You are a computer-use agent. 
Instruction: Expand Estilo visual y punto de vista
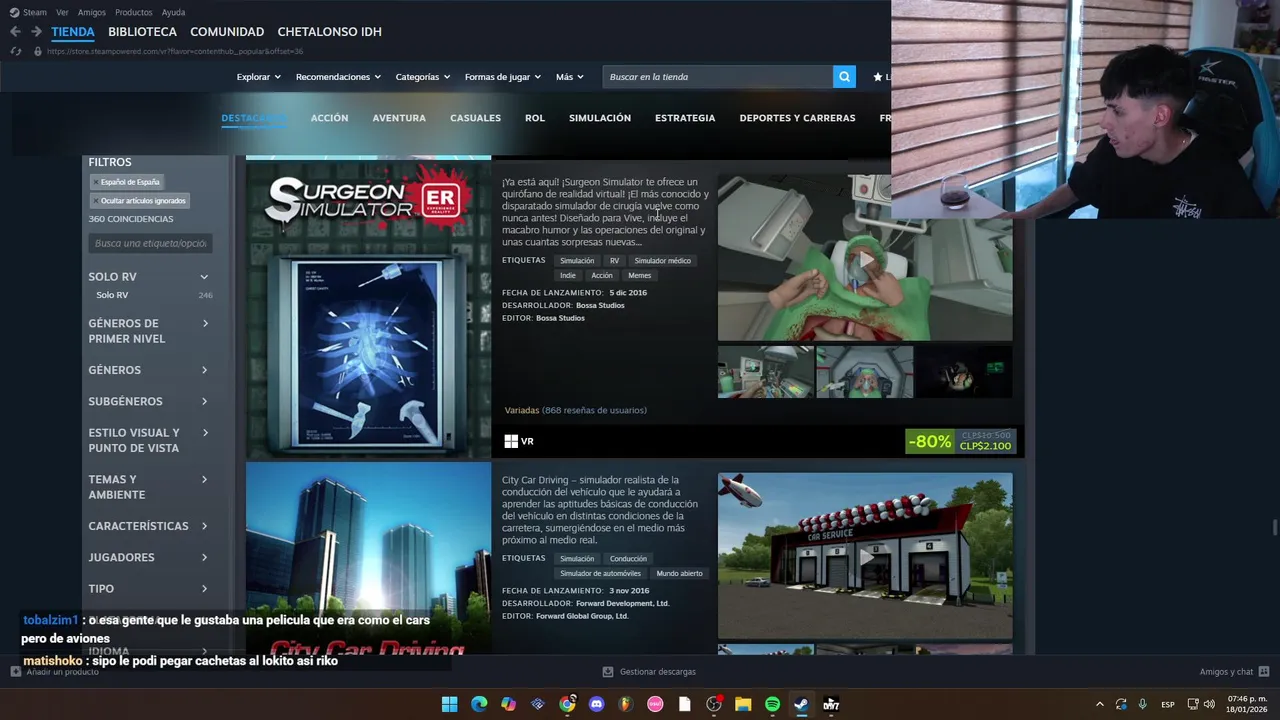[205, 432]
